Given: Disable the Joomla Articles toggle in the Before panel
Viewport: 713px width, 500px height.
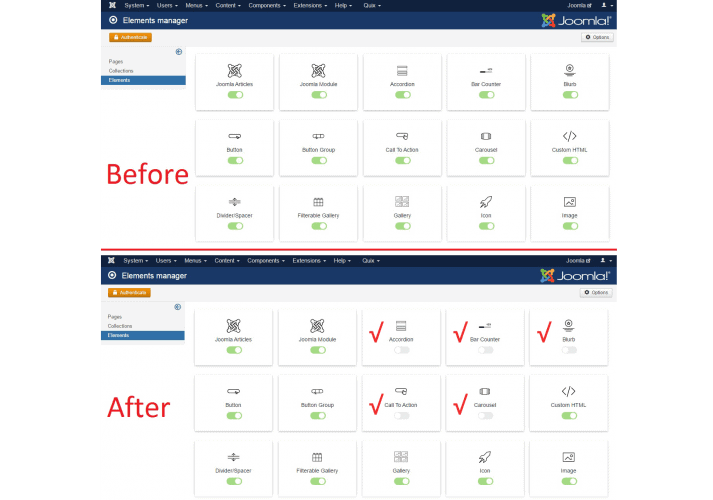Looking at the screenshot, I should [x=234, y=94].
